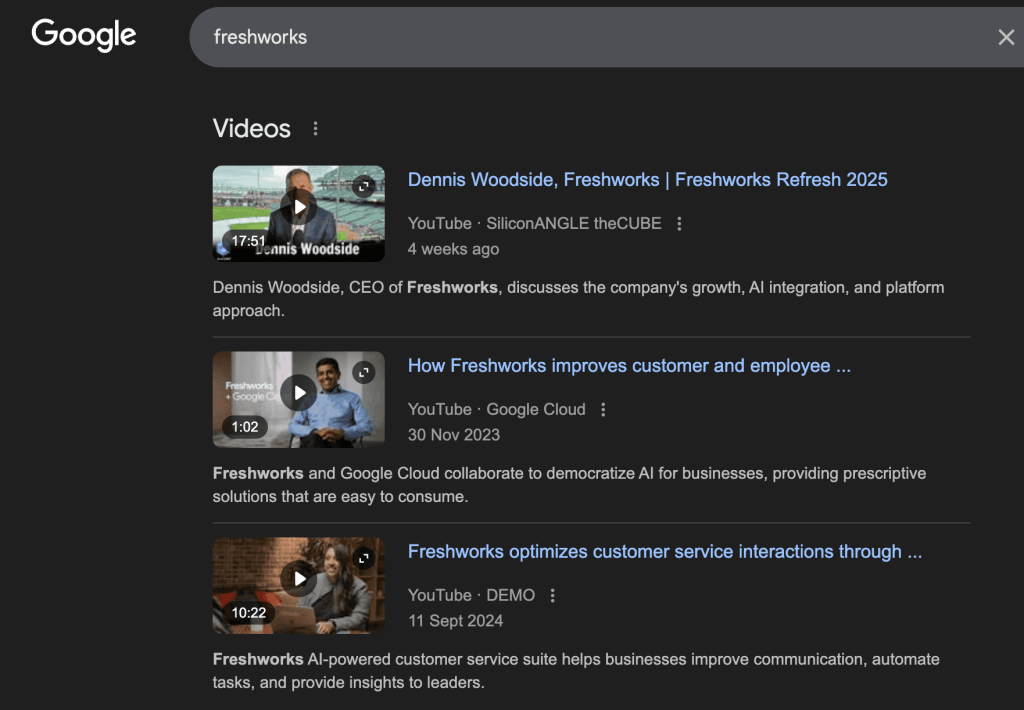The image size is (1024, 710).
Task: Open Freshworks optimizes customer service interactions link
Action: coord(664,552)
